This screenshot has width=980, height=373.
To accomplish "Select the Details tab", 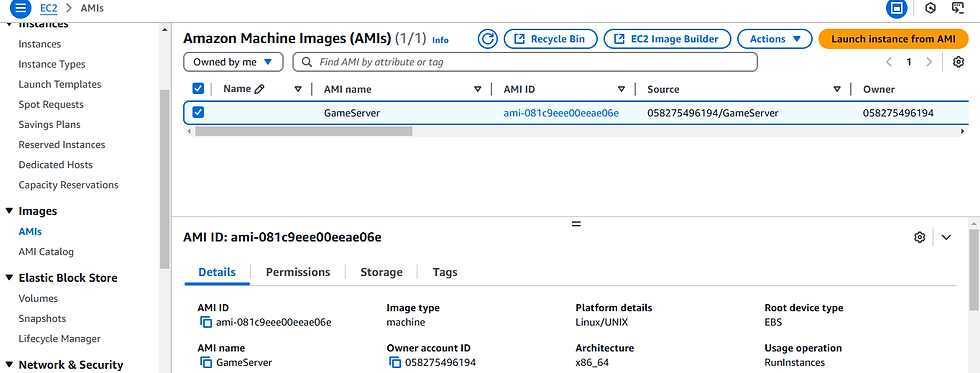I will coord(217,272).
